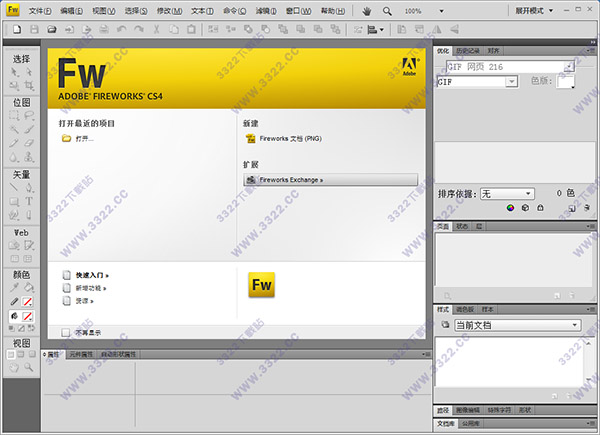Open the GIF 网页 216 preset dropdown

pos(569,67)
